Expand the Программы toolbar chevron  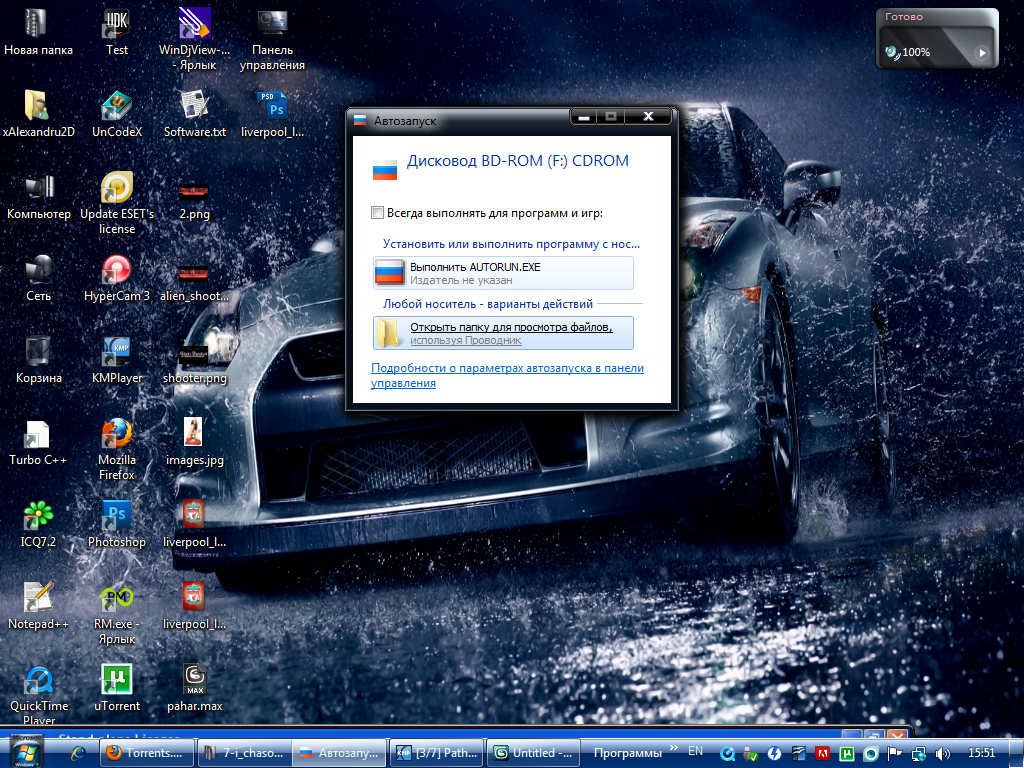(673, 748)
